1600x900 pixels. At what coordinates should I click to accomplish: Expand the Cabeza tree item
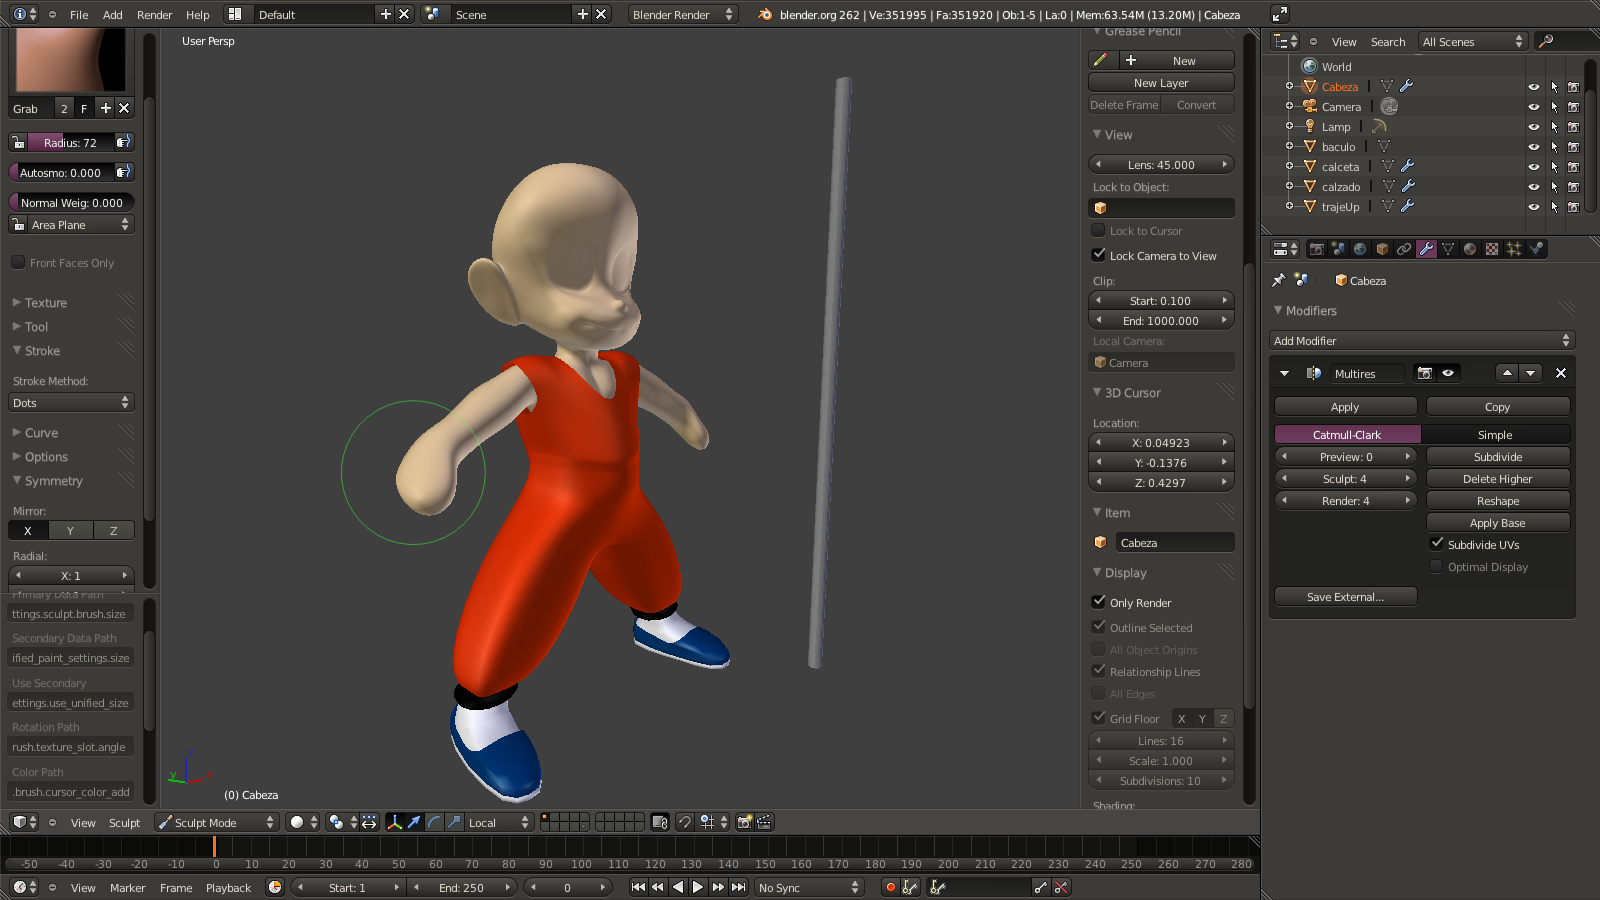point(1290,87)
